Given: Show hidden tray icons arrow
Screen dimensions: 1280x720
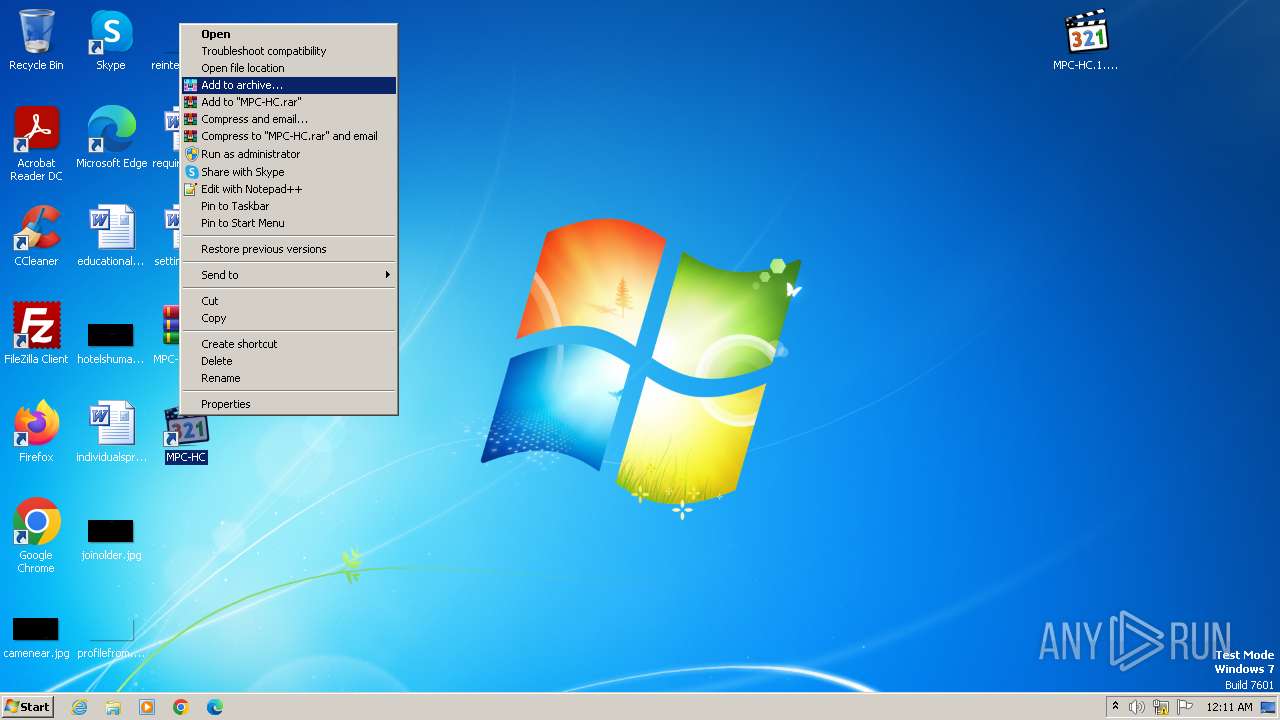Looking at the screenshot, I should (1115, 707).
